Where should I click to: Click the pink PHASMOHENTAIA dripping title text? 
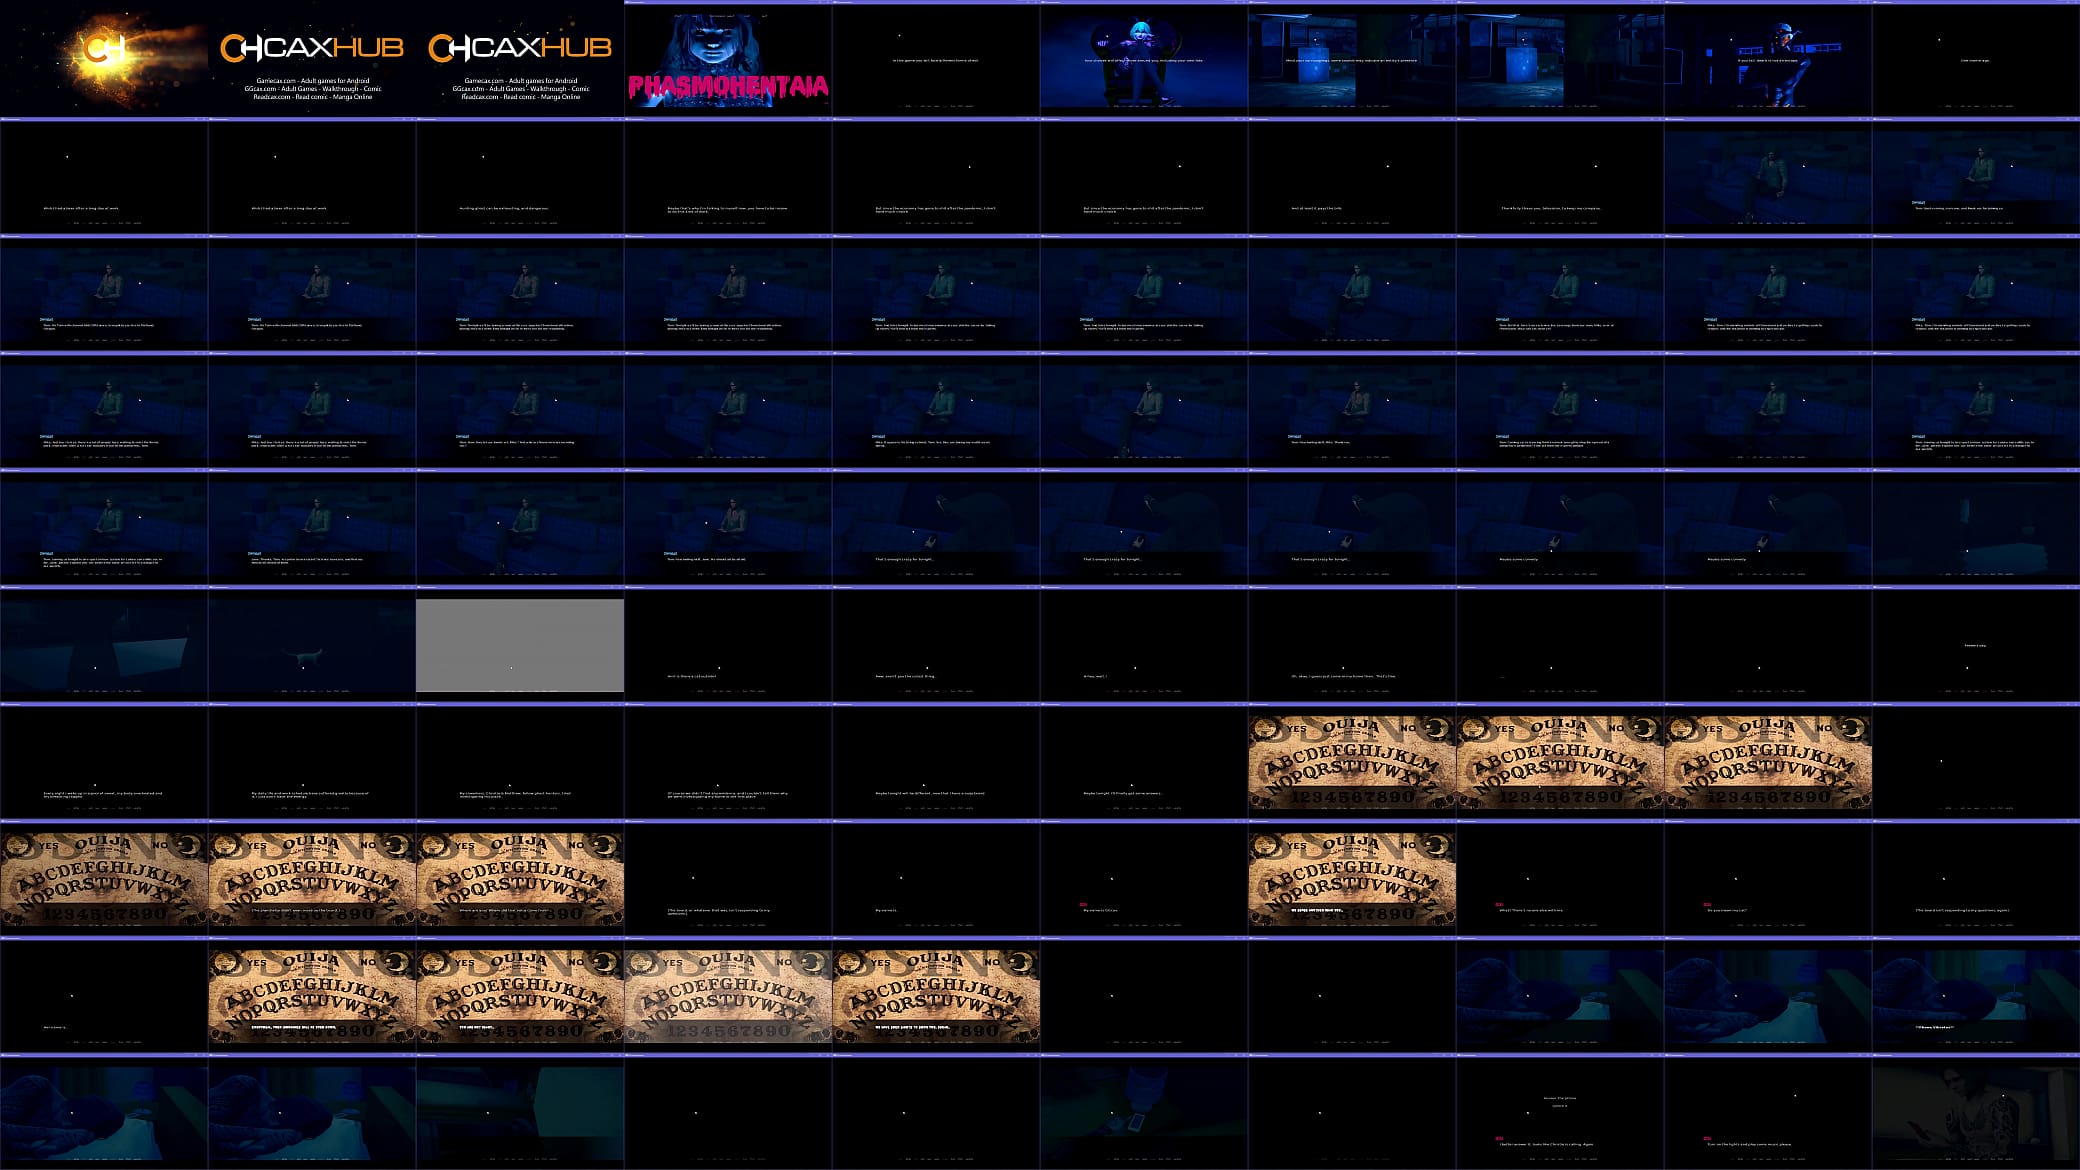[x=728, y=87]
